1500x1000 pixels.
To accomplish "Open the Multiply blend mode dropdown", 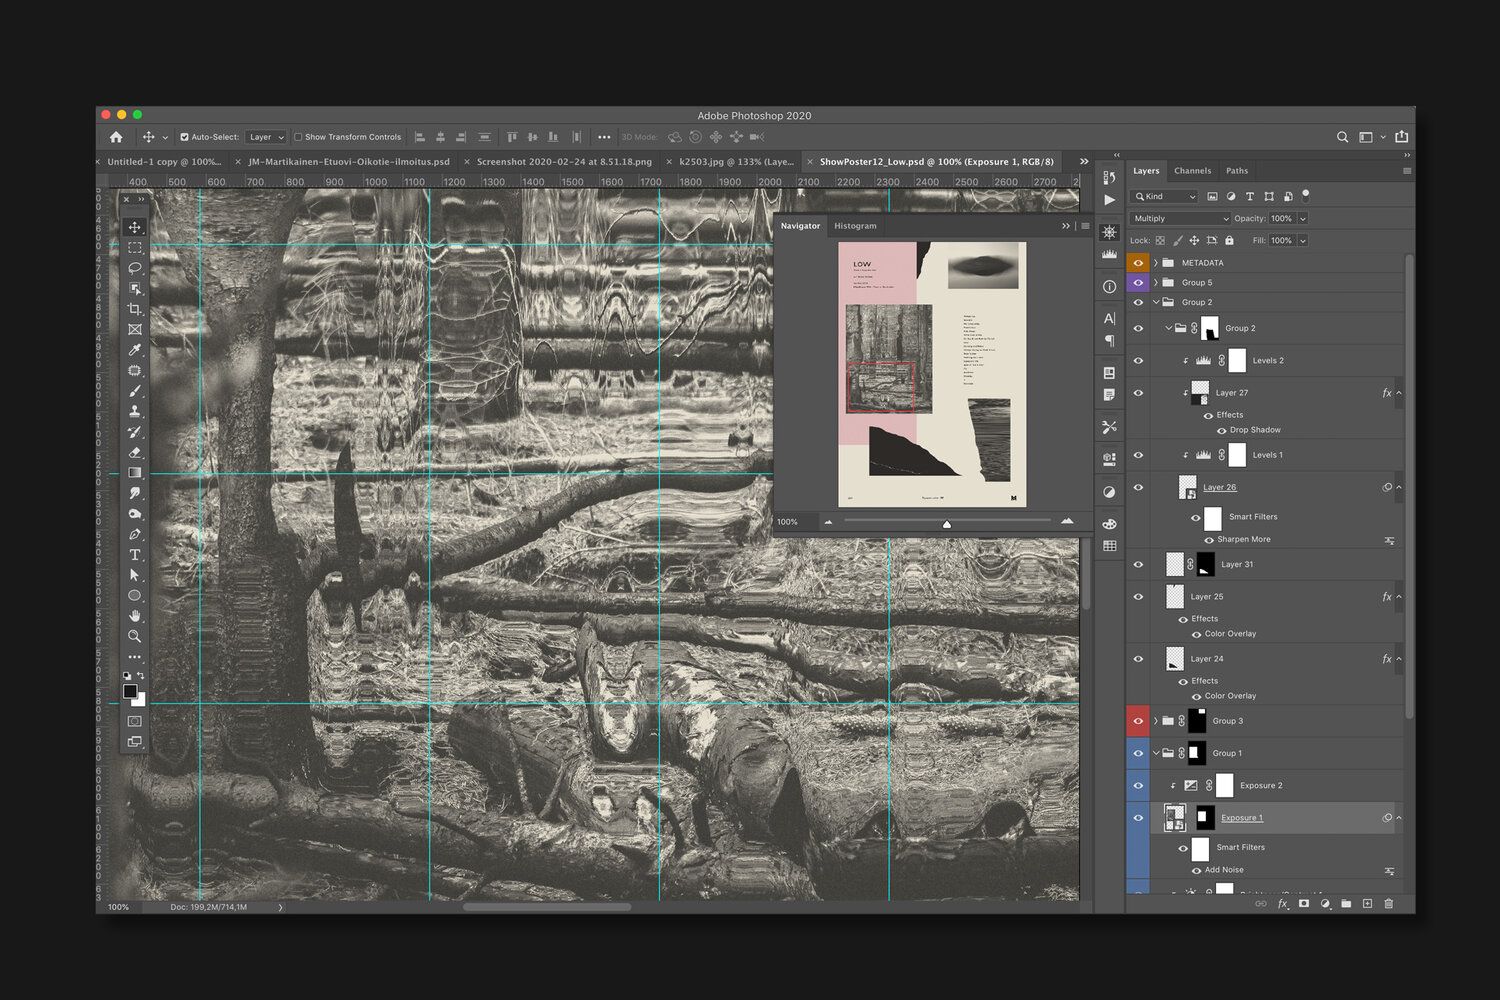I will [x=1180, y=218].
